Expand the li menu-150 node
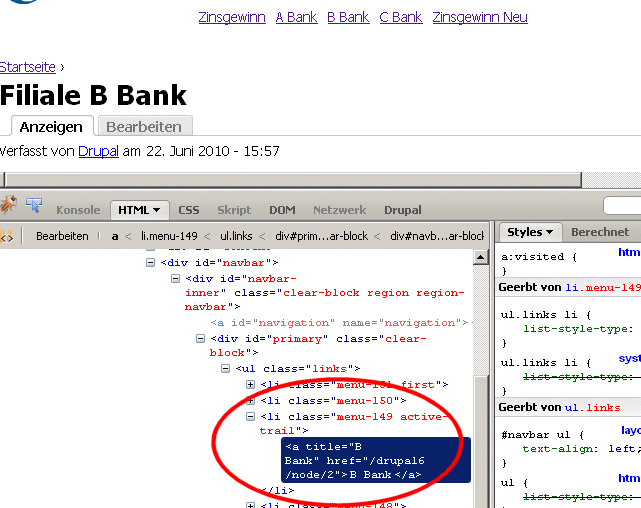The image size is (641, 508). tap(251, 400)
